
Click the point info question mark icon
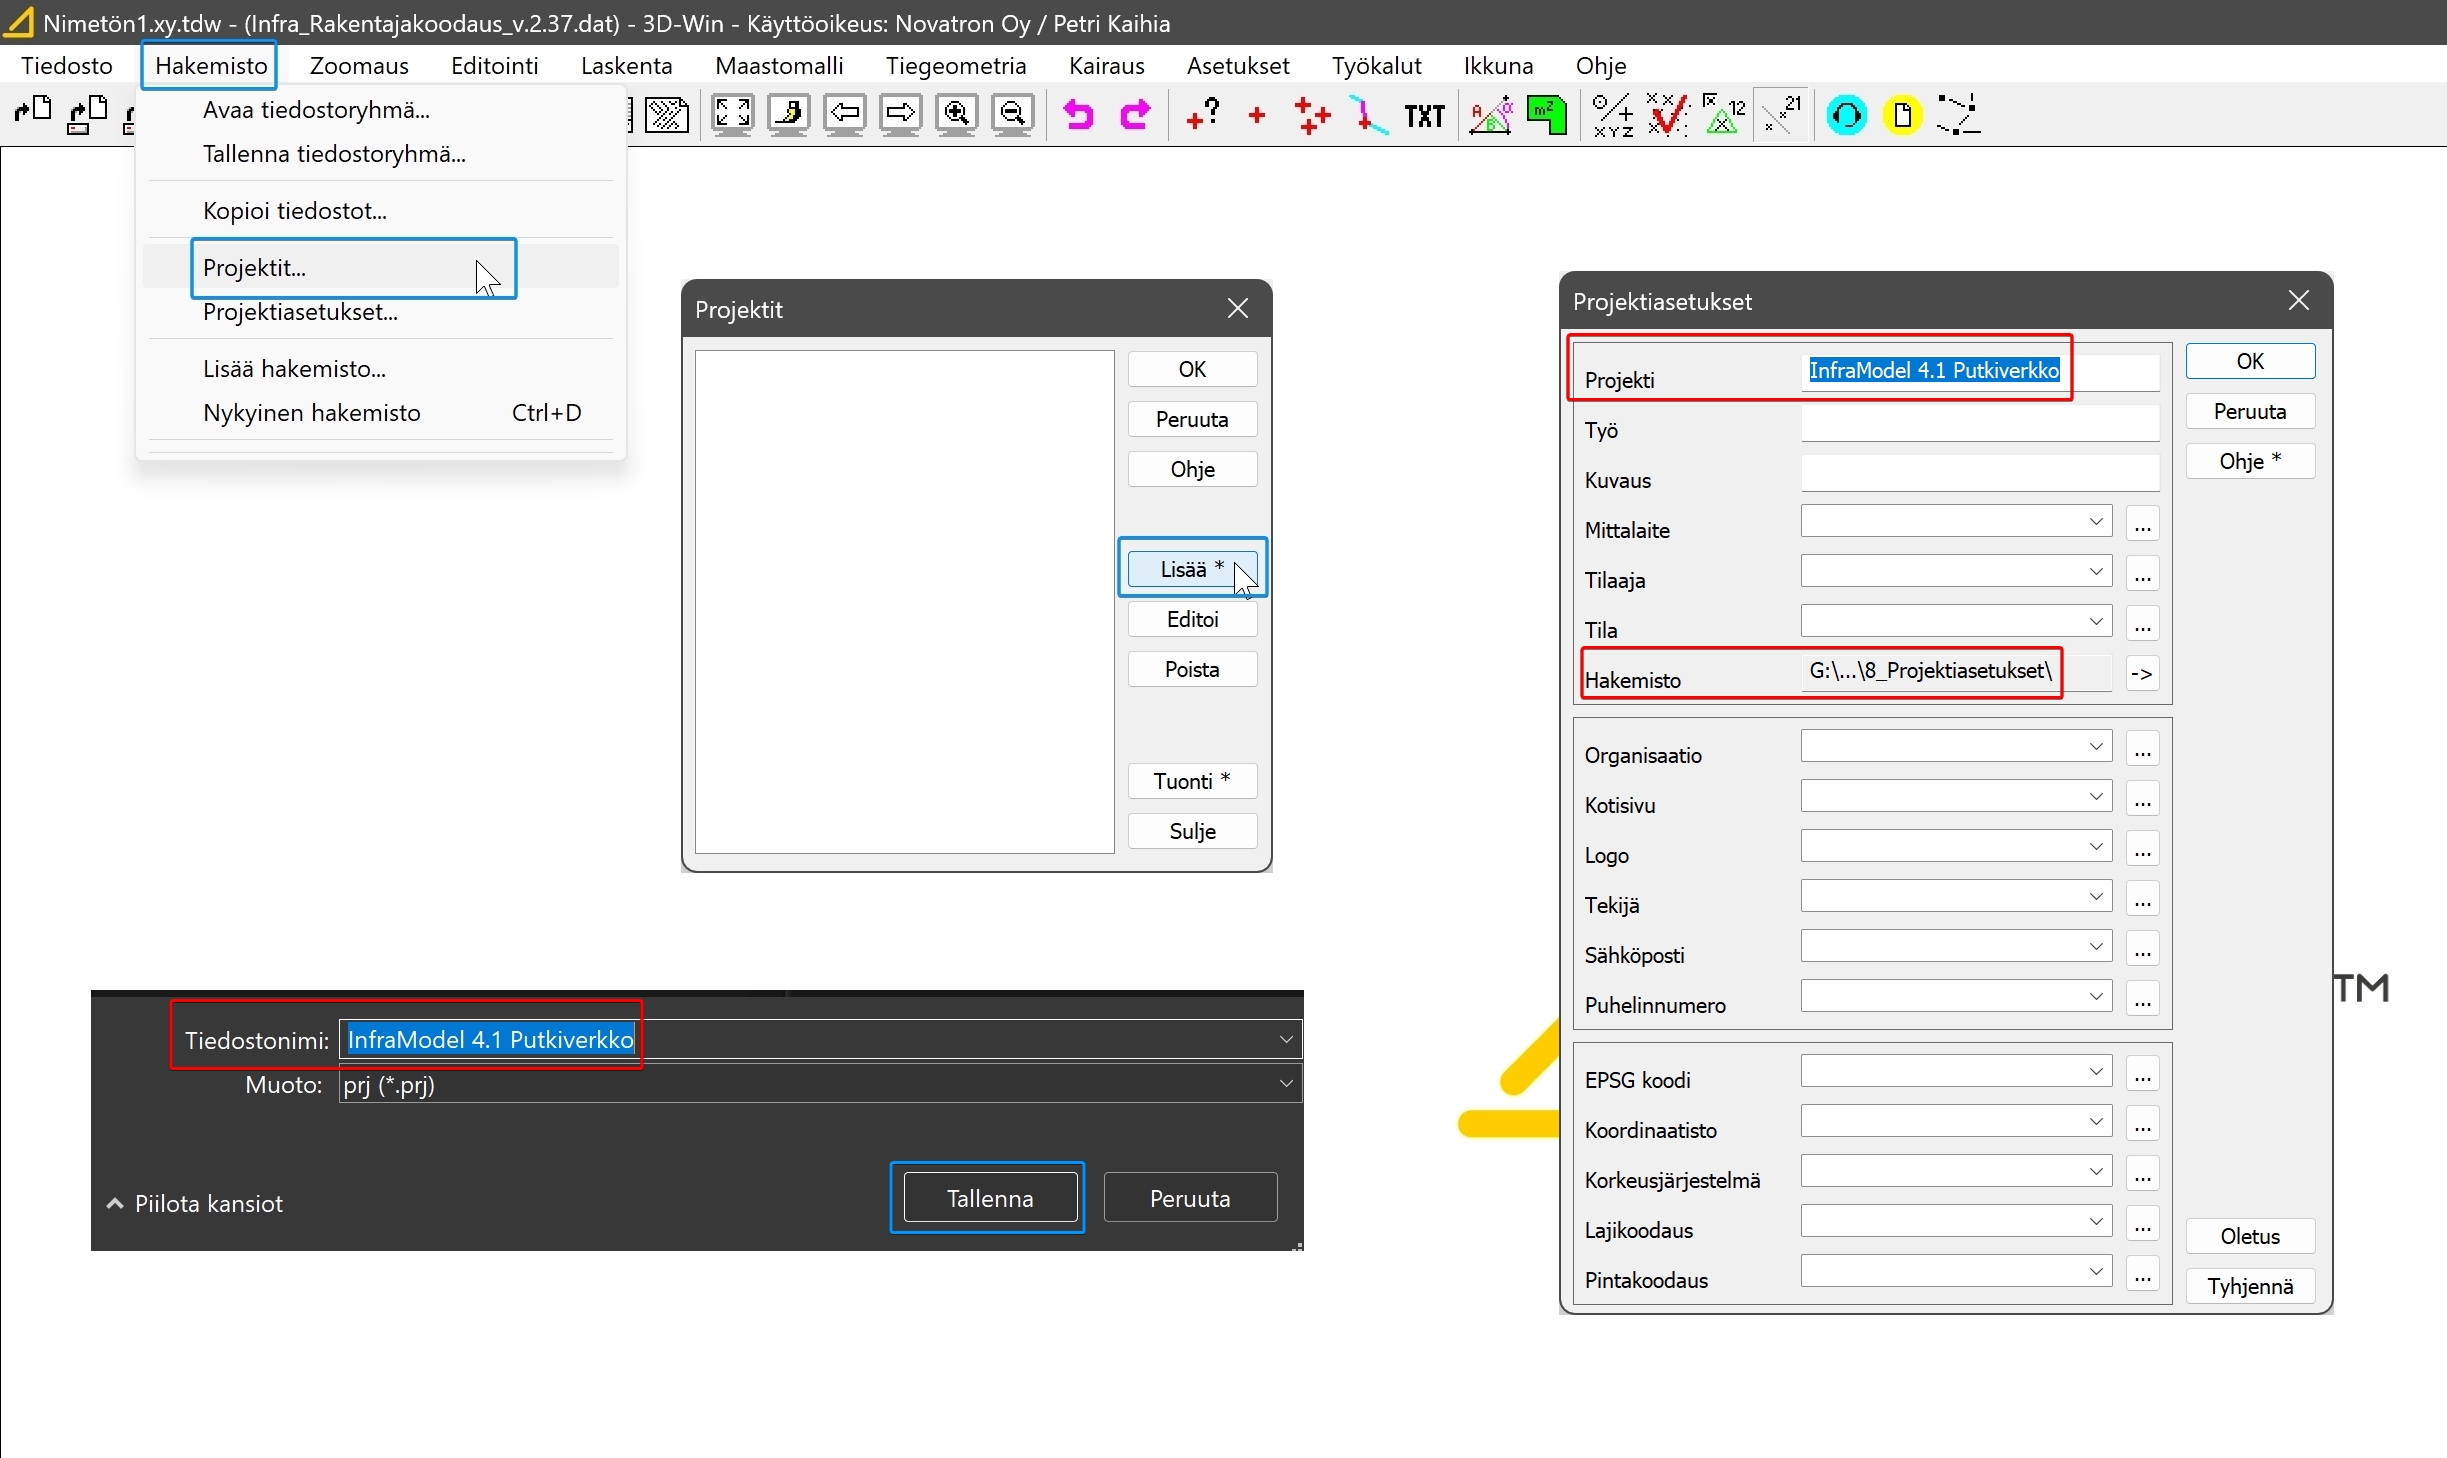click(x=1203, y=115)
